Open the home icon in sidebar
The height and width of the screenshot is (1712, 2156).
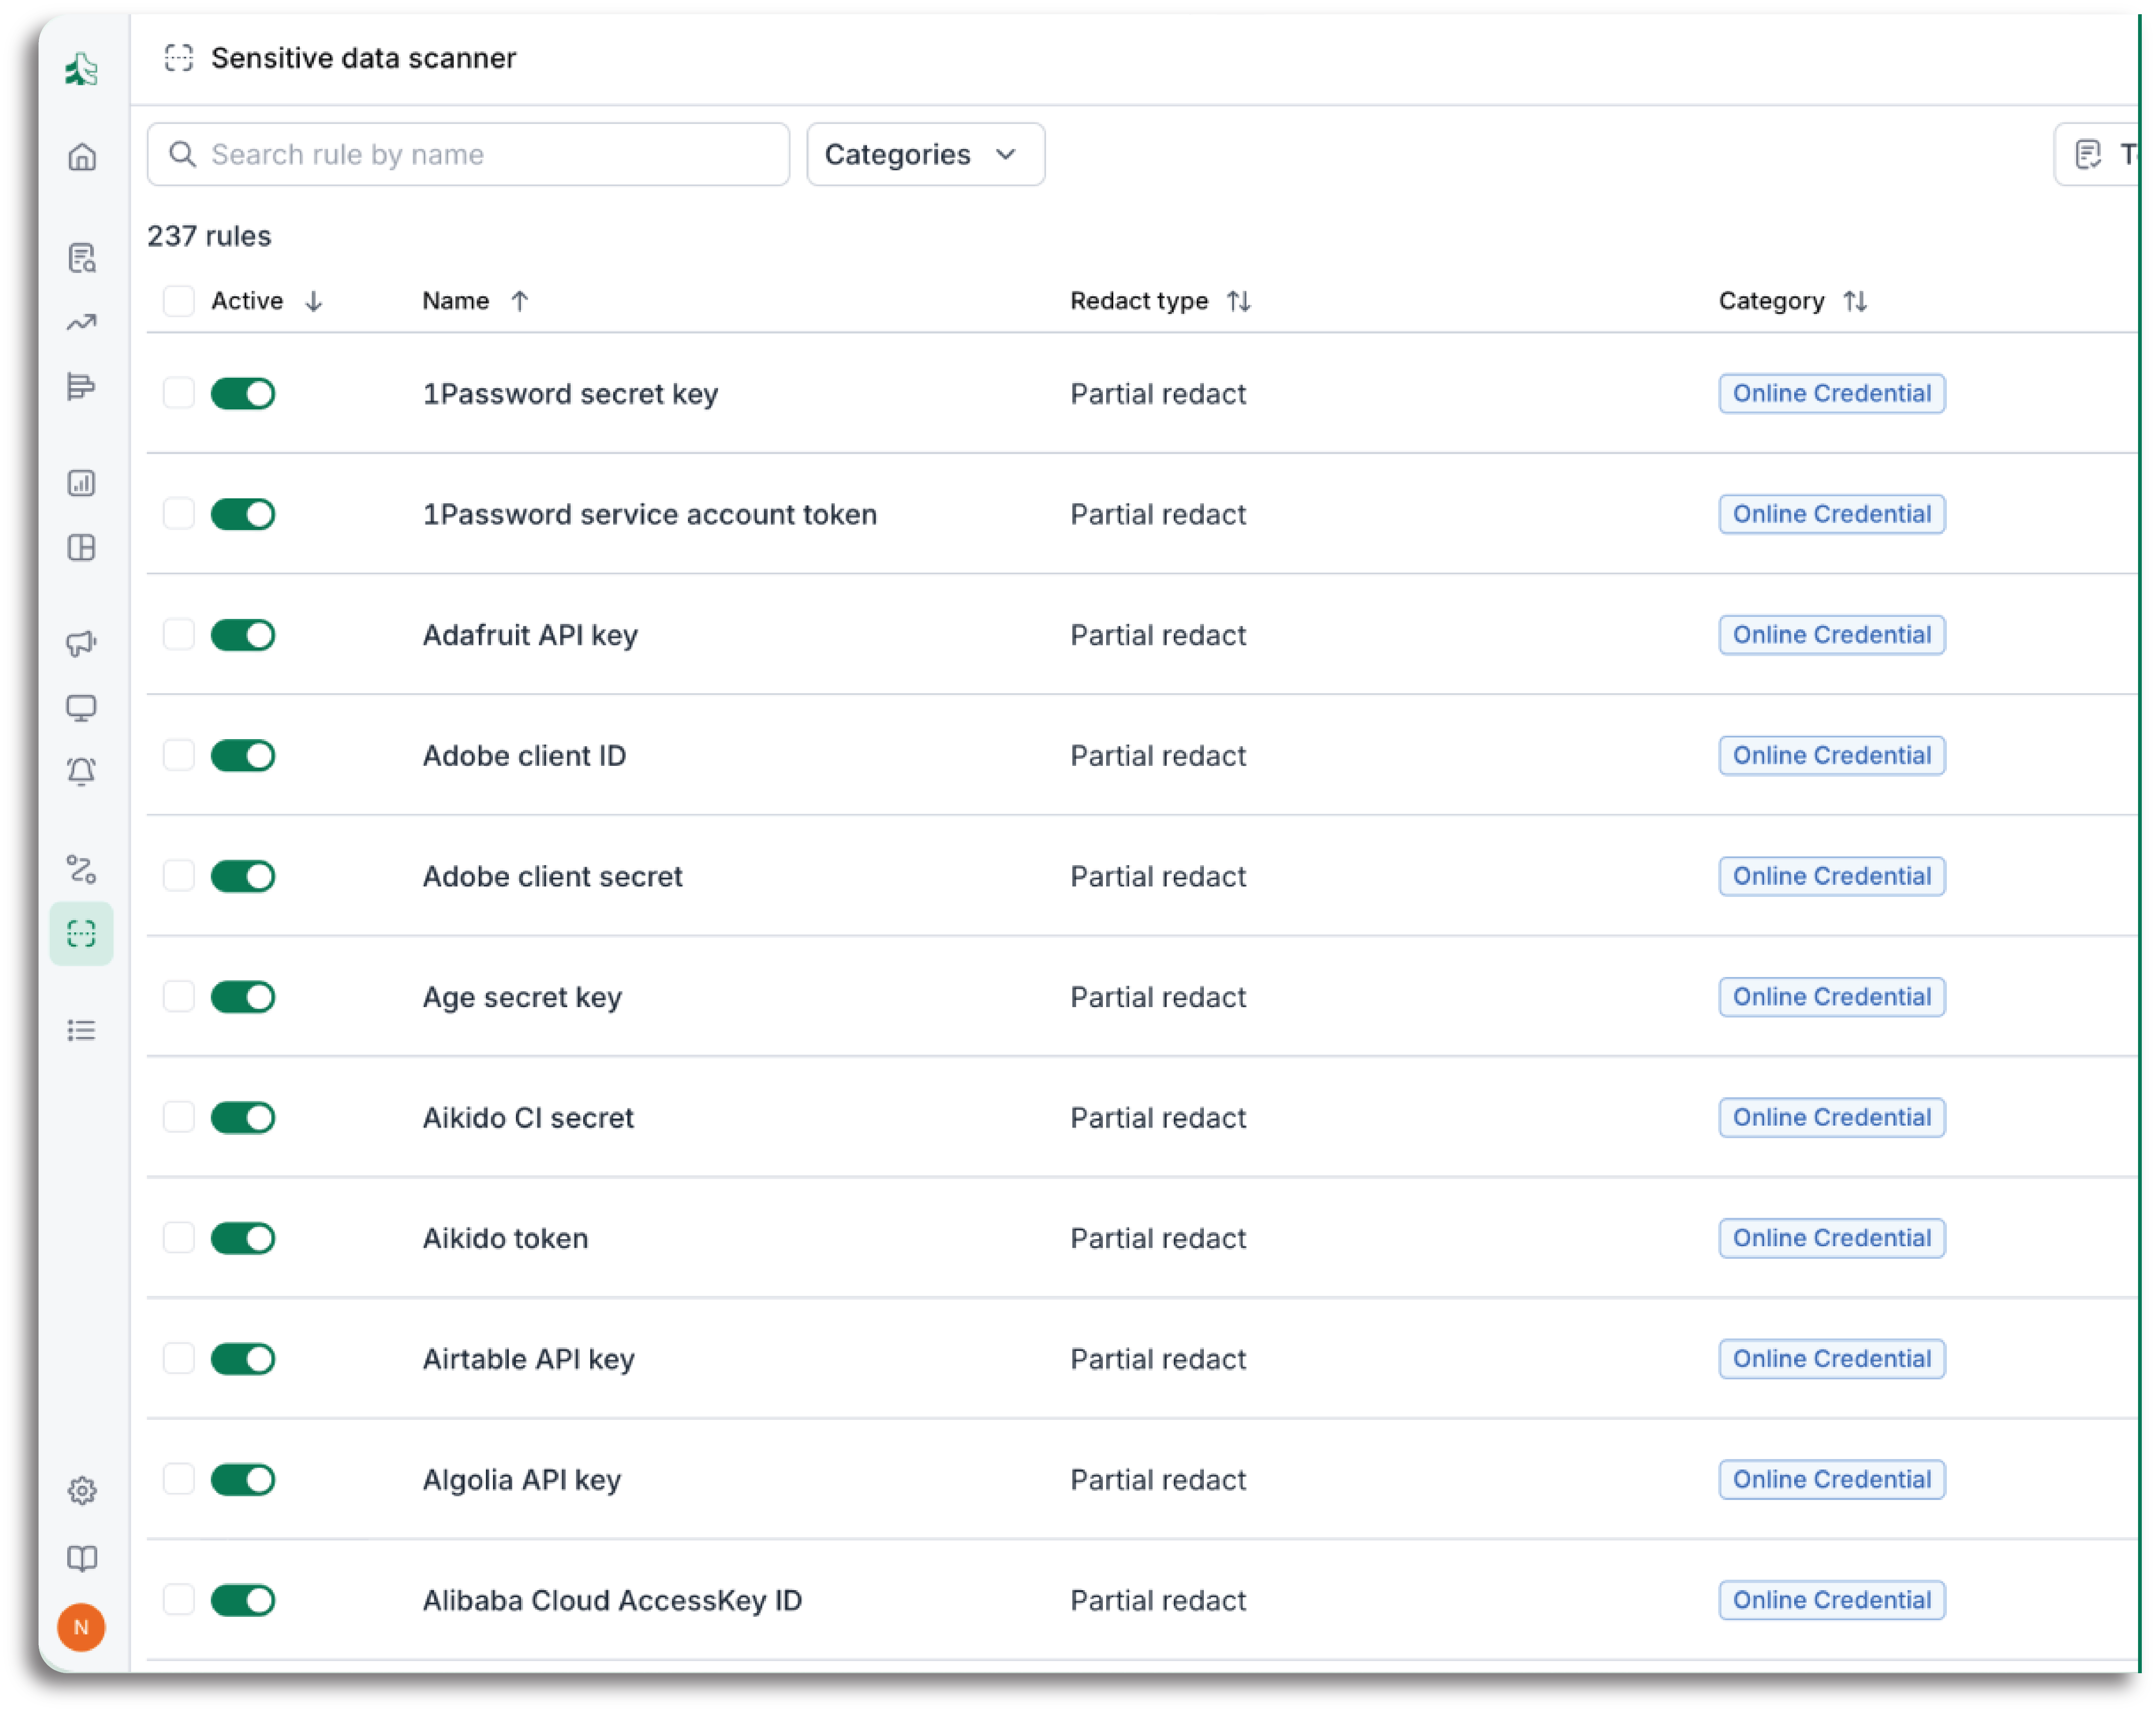[82, 157]
